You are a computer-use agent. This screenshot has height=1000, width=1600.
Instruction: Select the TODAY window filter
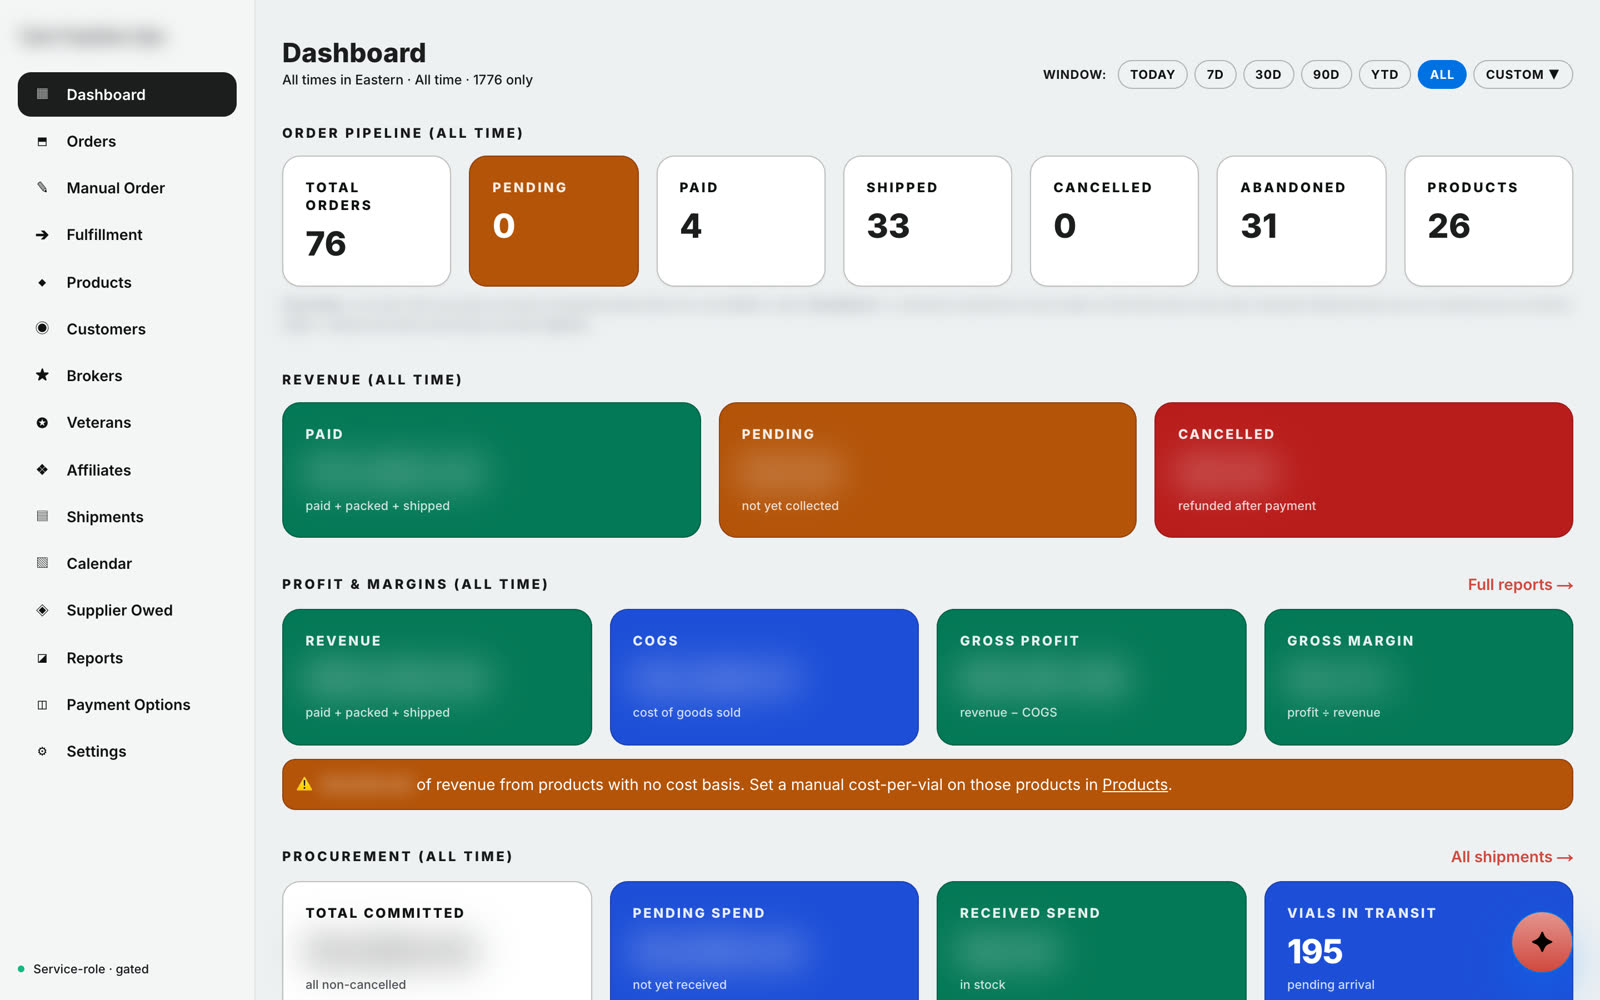tap(1152, 74)
